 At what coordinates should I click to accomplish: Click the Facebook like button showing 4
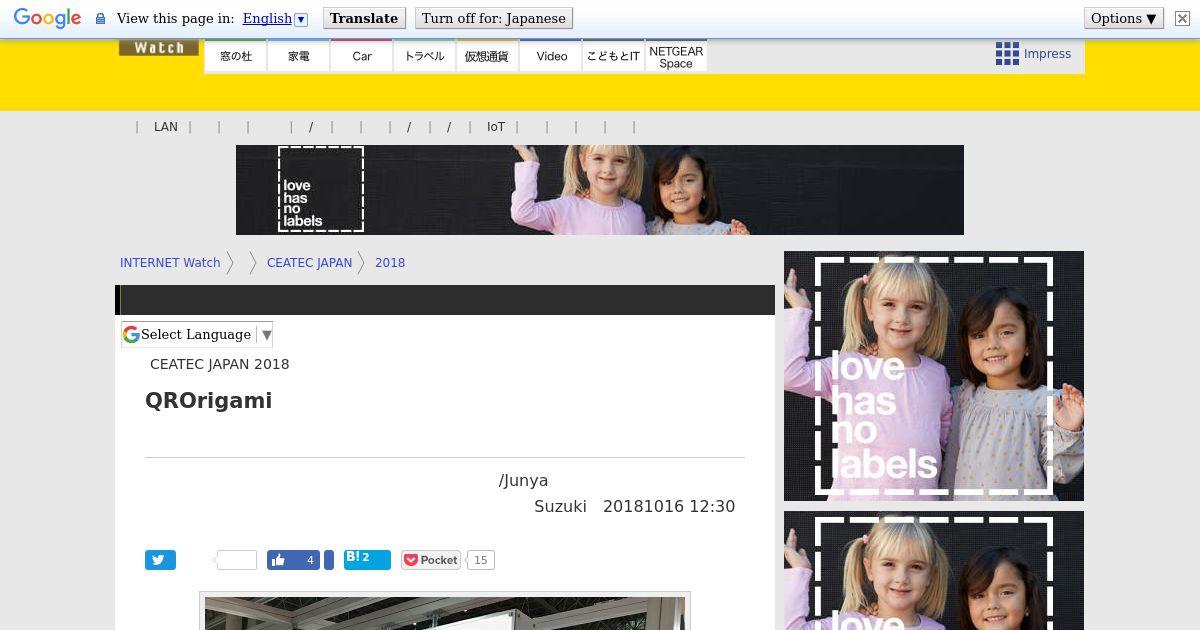293,560
